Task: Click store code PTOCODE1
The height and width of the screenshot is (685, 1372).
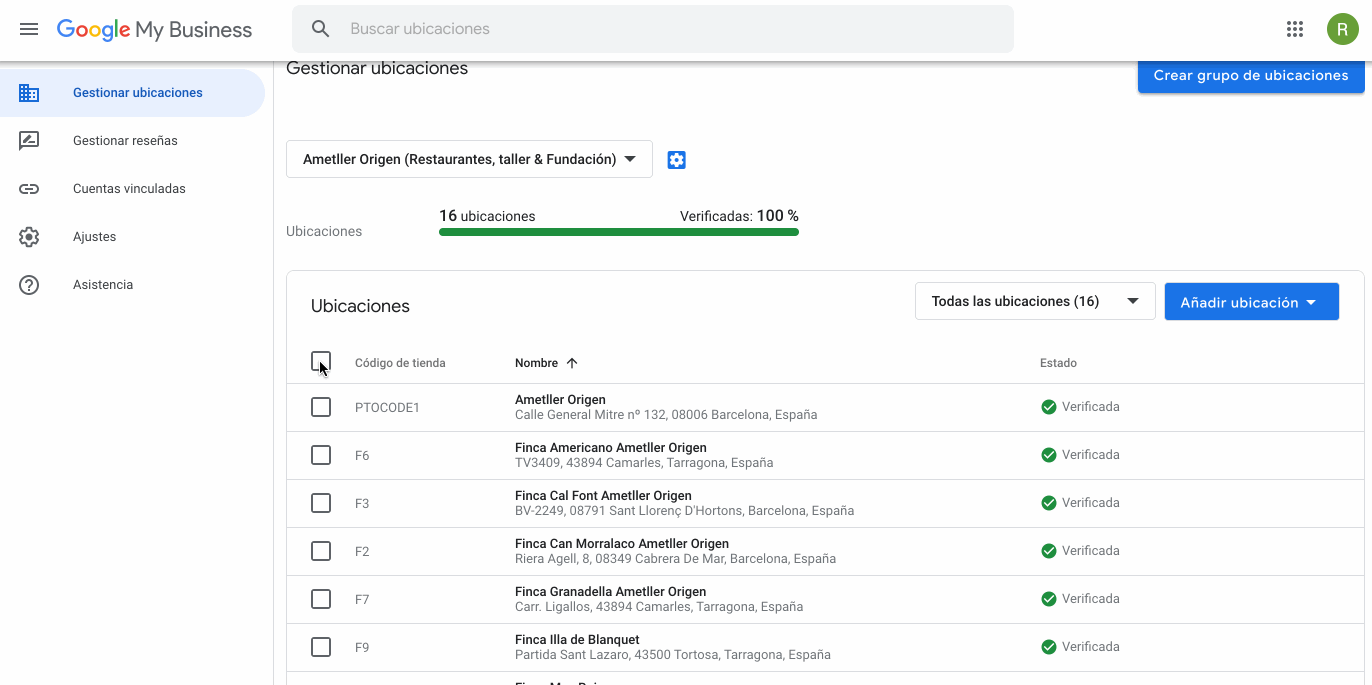Action: (387, 408)
